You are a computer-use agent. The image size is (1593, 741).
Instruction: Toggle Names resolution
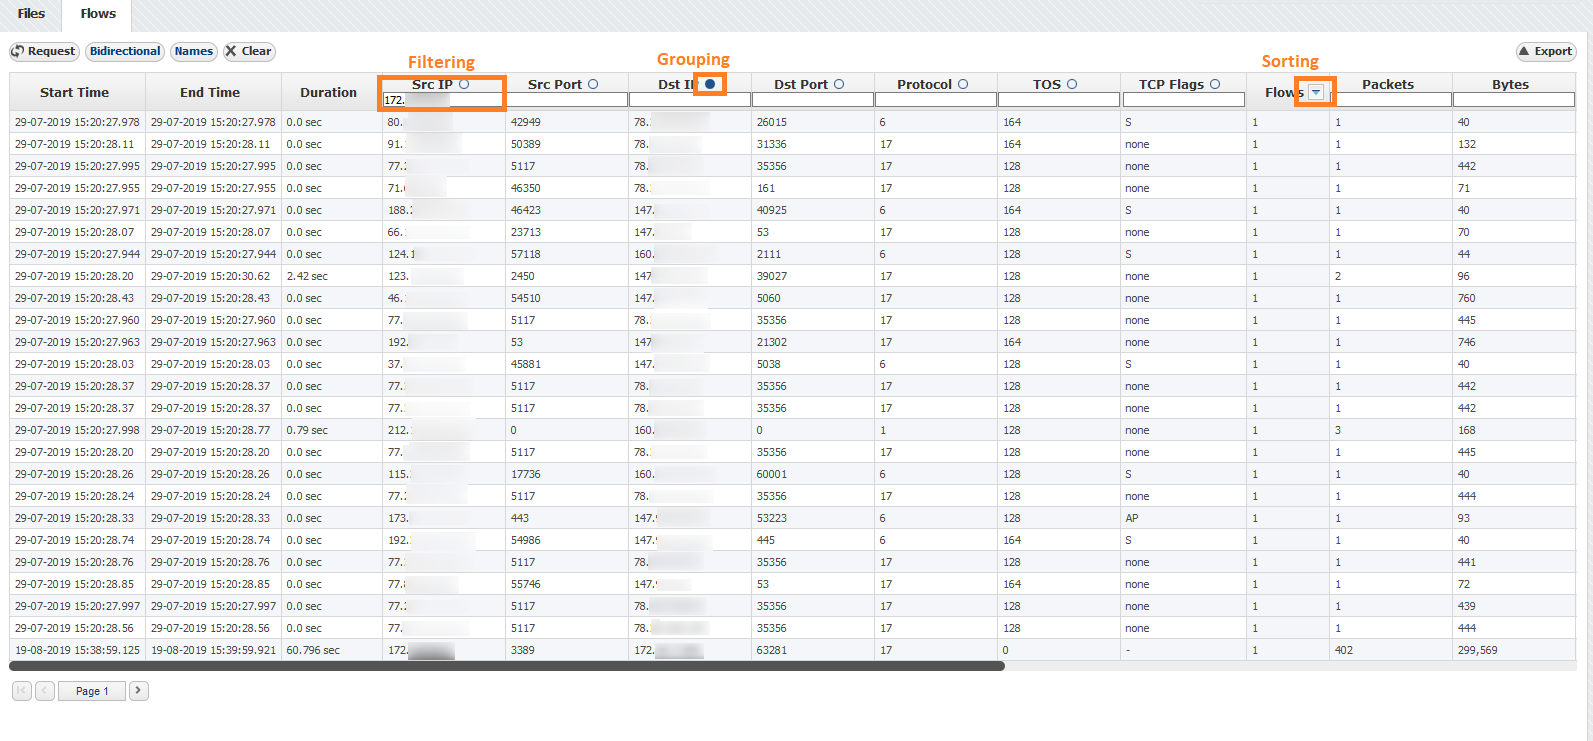coord(193,52)
